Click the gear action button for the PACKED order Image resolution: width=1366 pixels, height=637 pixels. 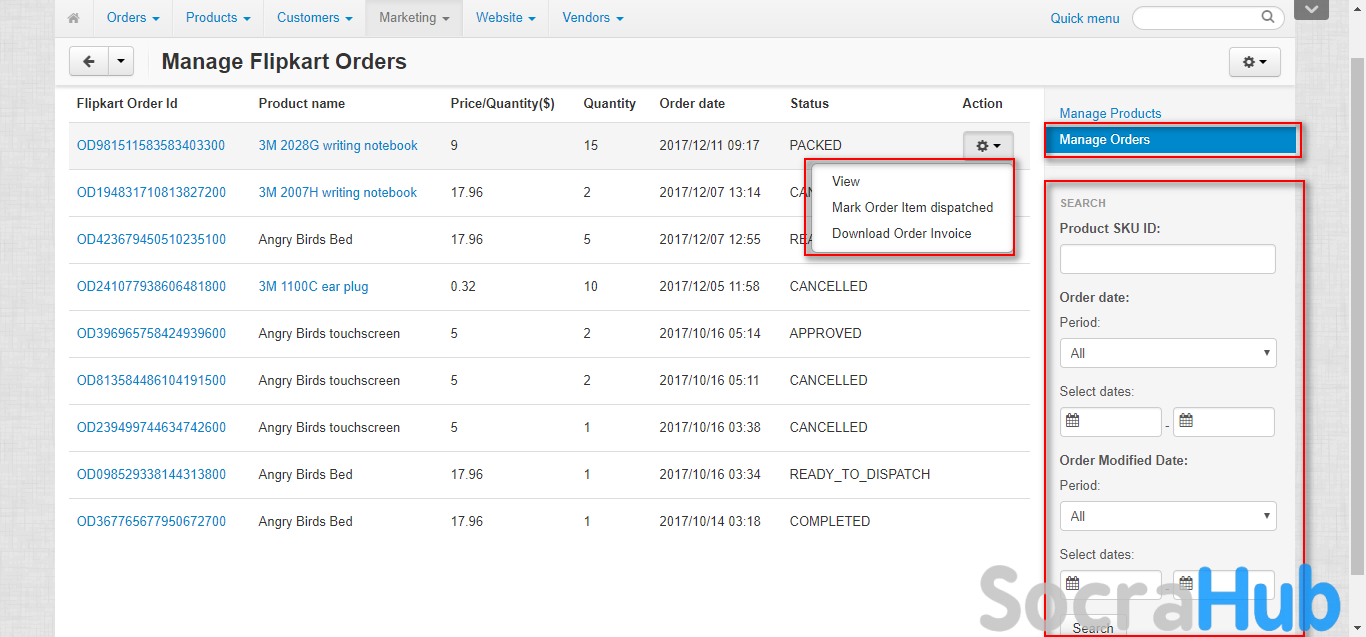(x=987, y=146)
